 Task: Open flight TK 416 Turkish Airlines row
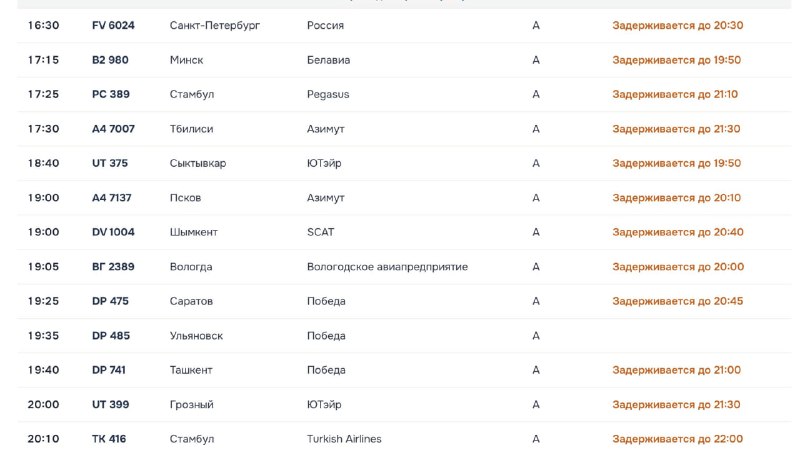(x=404, y=439)
